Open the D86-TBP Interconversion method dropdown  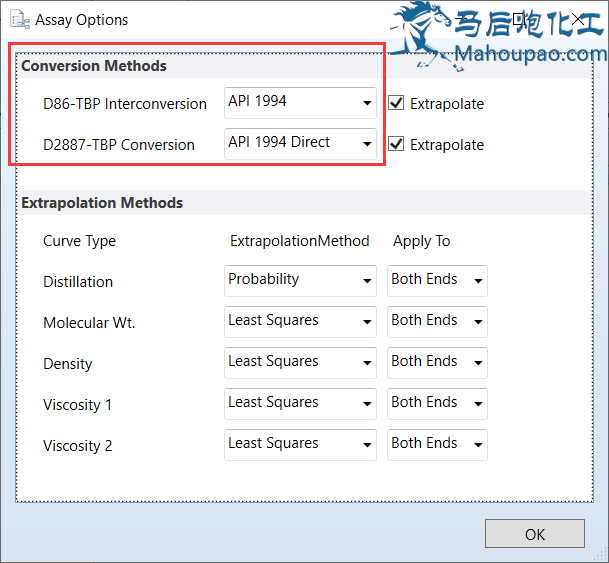(300, 102)
